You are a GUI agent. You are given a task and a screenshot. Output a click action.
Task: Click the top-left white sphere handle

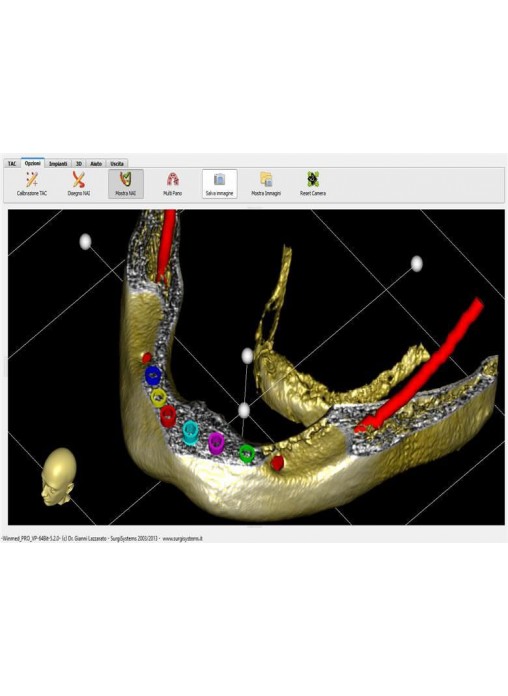85,242
